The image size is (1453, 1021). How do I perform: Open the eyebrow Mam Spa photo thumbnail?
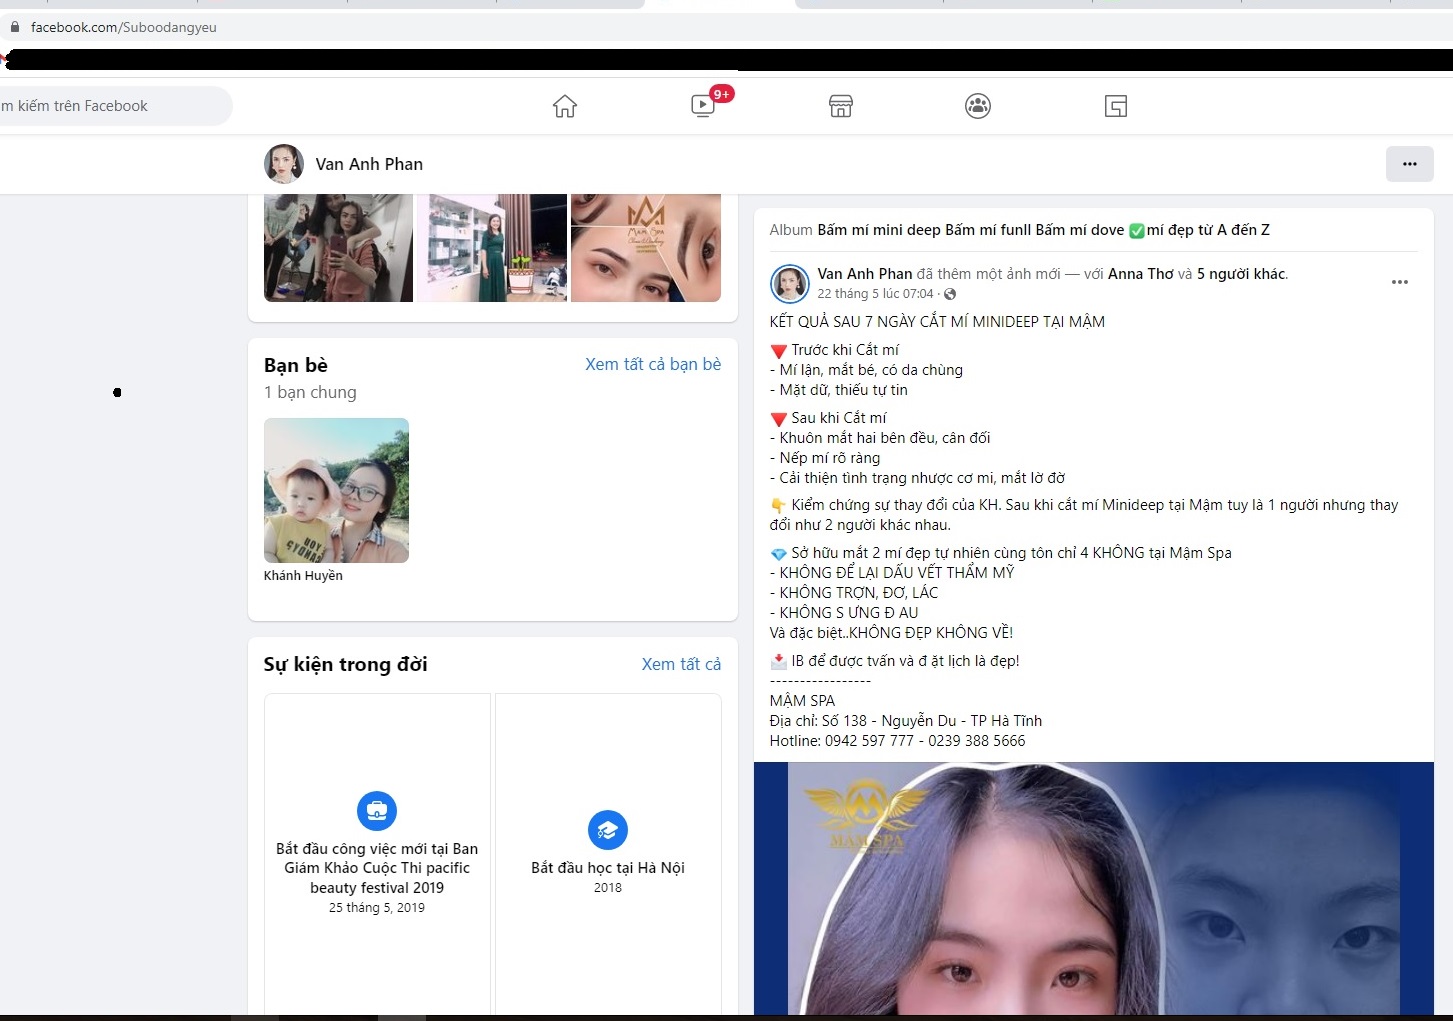pyautogui.click(x=646, y=248)
